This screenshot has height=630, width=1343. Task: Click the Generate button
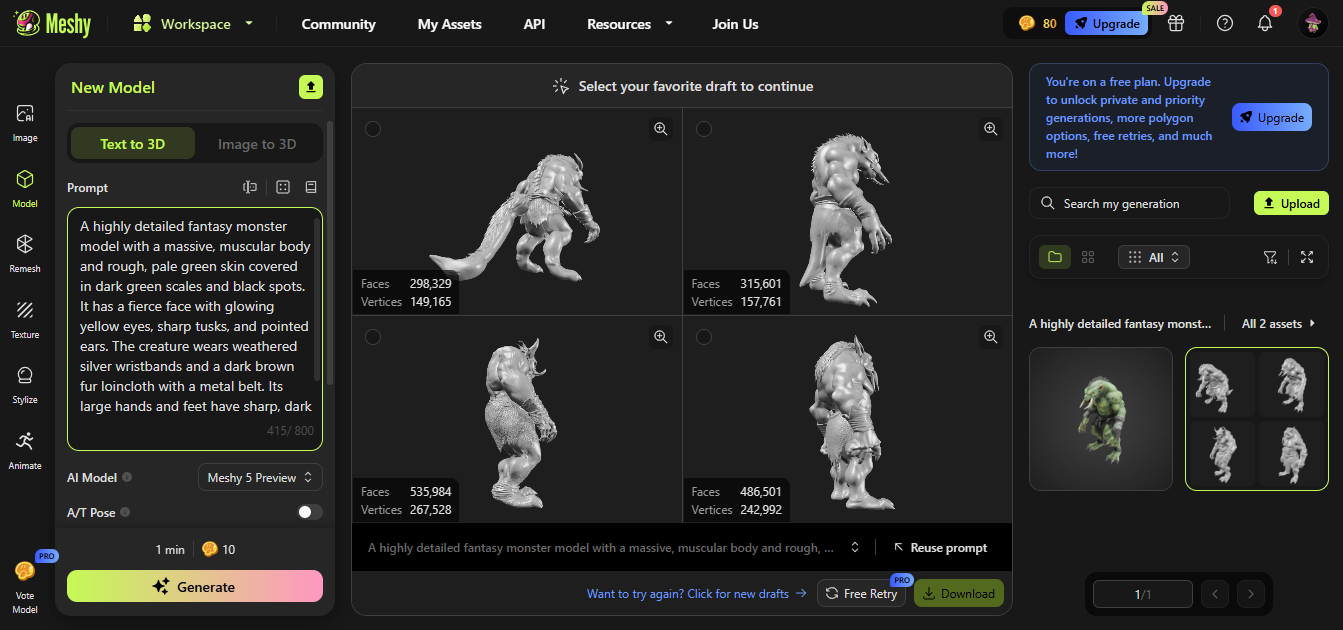click(x=194, y=585)
